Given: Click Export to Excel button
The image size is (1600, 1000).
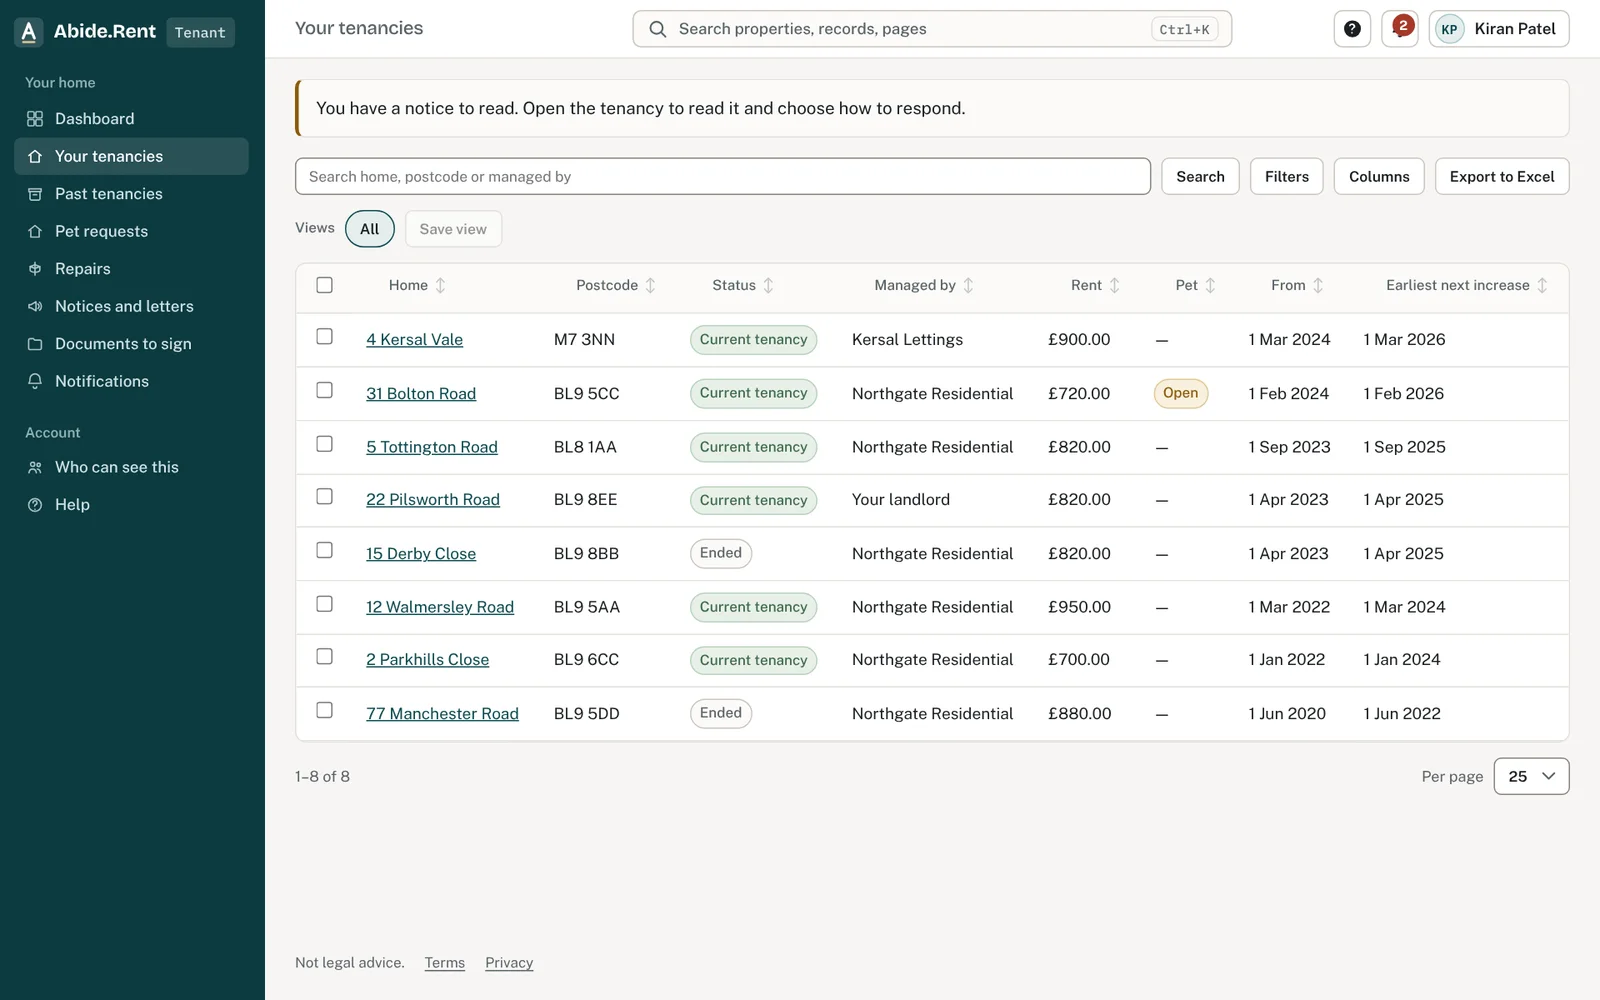Looking at the screenshot, I should (1502, 176).
